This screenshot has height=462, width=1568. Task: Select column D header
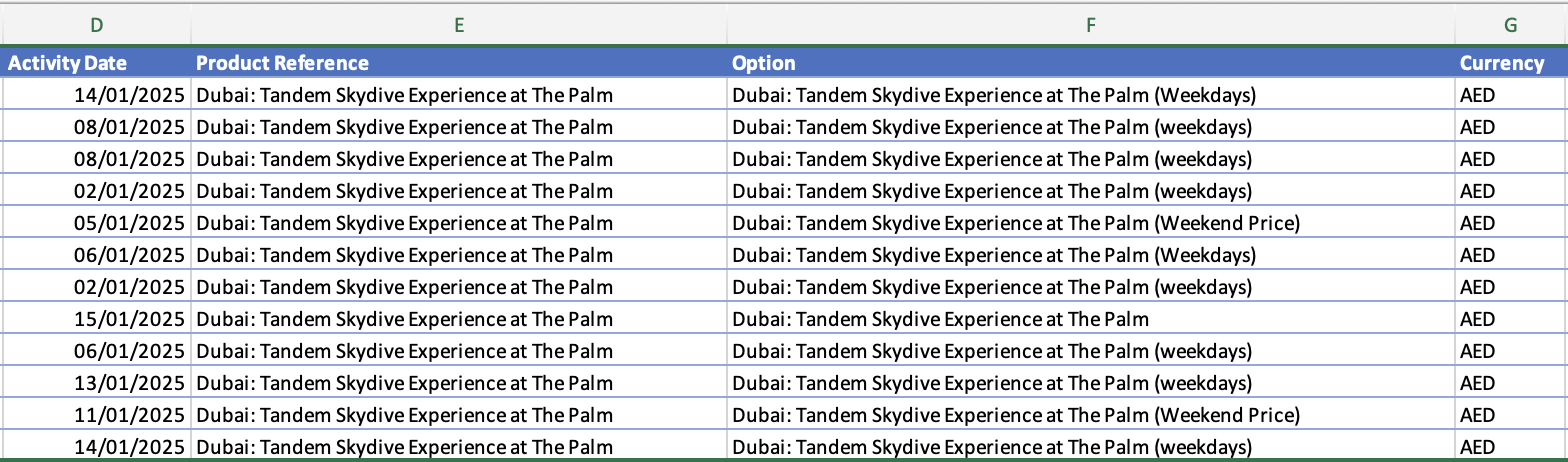[x=96, y=26]
